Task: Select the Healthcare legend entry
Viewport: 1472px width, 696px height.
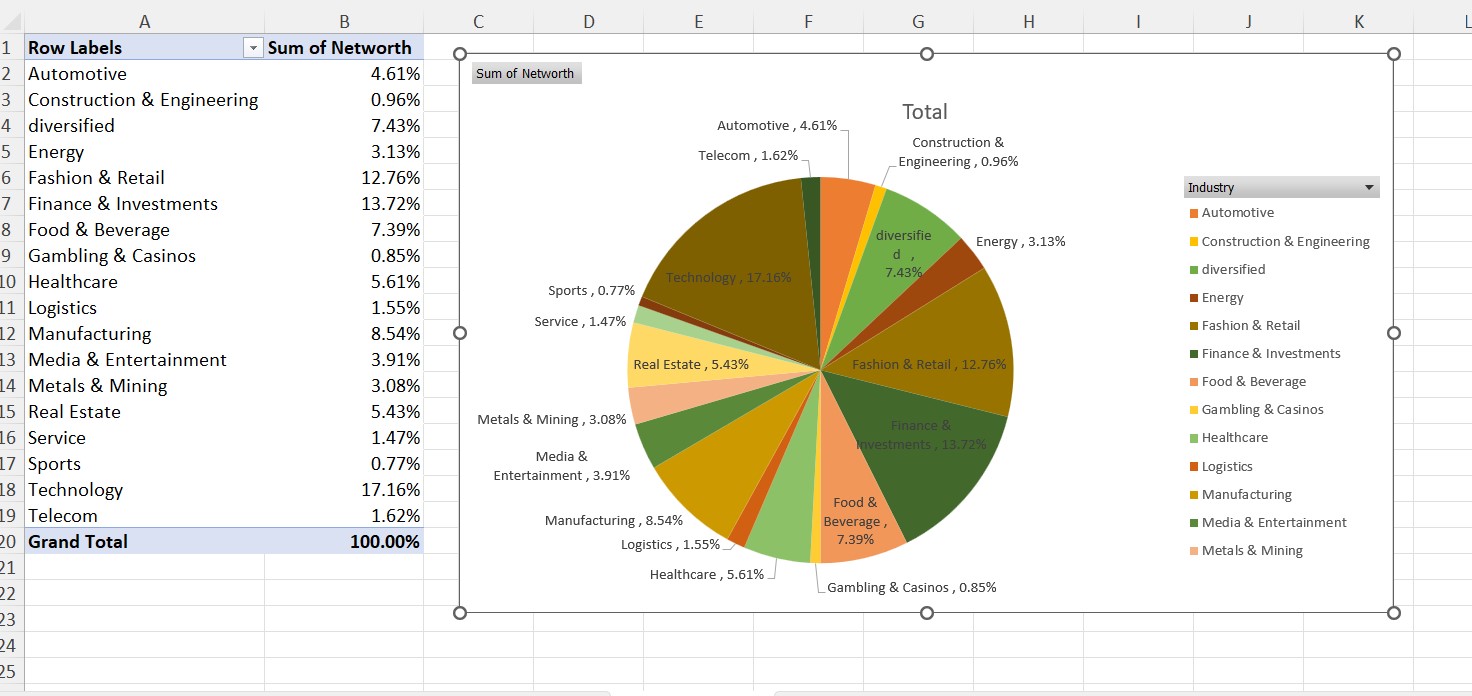Action: tap(1234, 438)
